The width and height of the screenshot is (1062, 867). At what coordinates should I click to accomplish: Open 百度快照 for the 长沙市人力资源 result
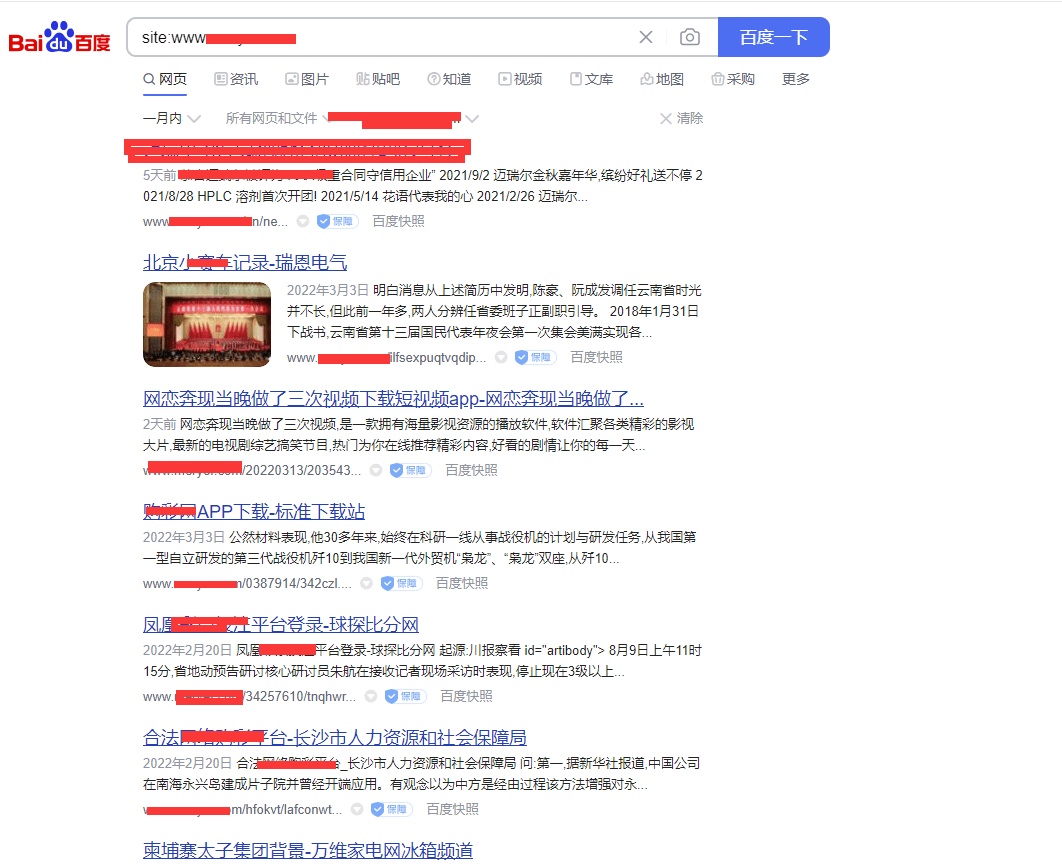pyautogui.click(x=452, y=809)
